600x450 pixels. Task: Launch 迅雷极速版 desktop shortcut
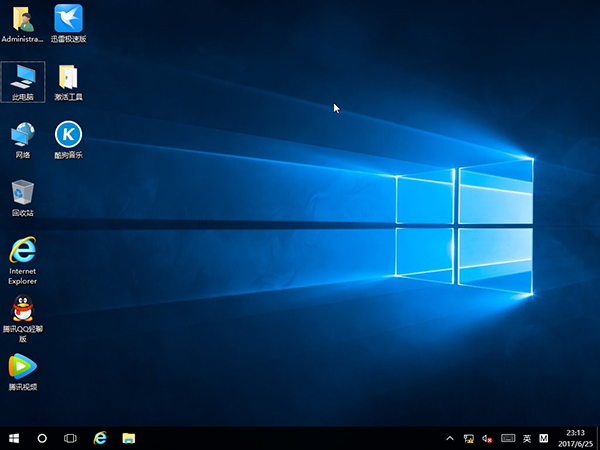coord(68,19)
